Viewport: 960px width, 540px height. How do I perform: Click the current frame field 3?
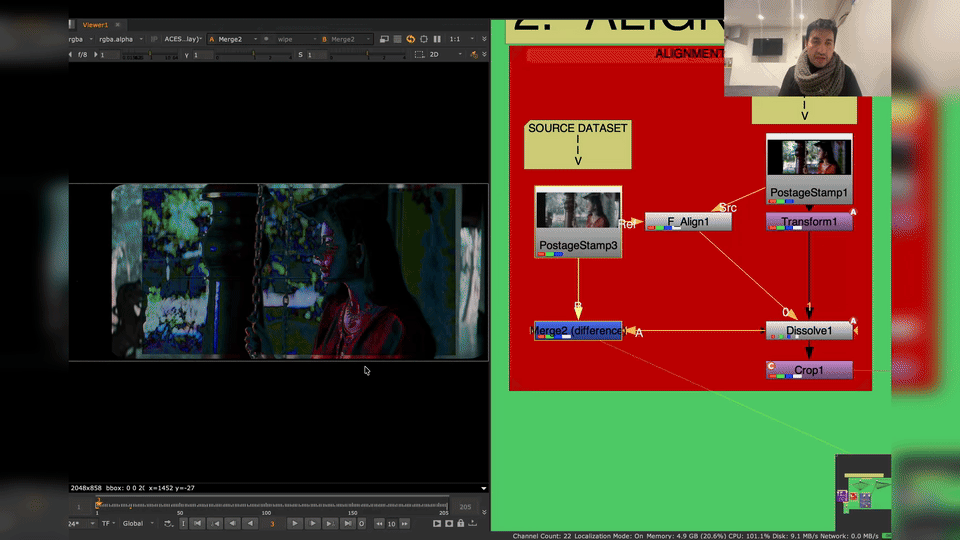(x=272, y=524)
